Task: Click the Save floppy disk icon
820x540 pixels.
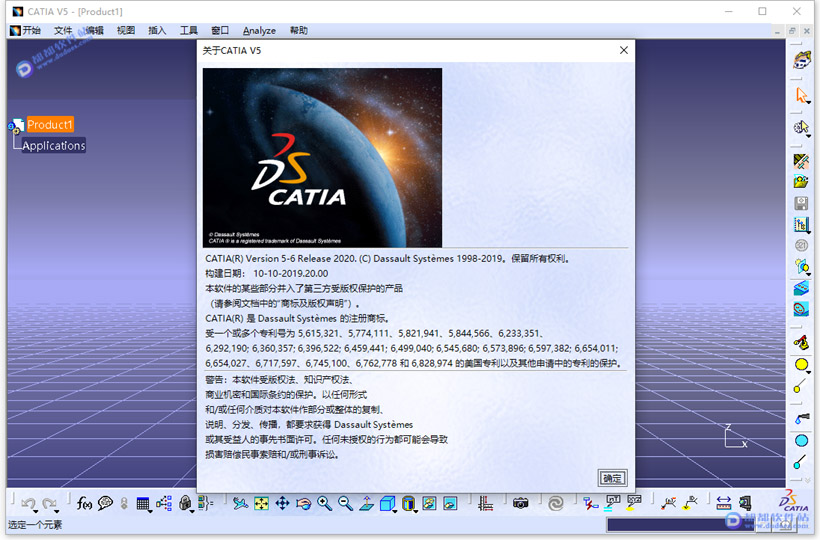Action: click(801, 203)
